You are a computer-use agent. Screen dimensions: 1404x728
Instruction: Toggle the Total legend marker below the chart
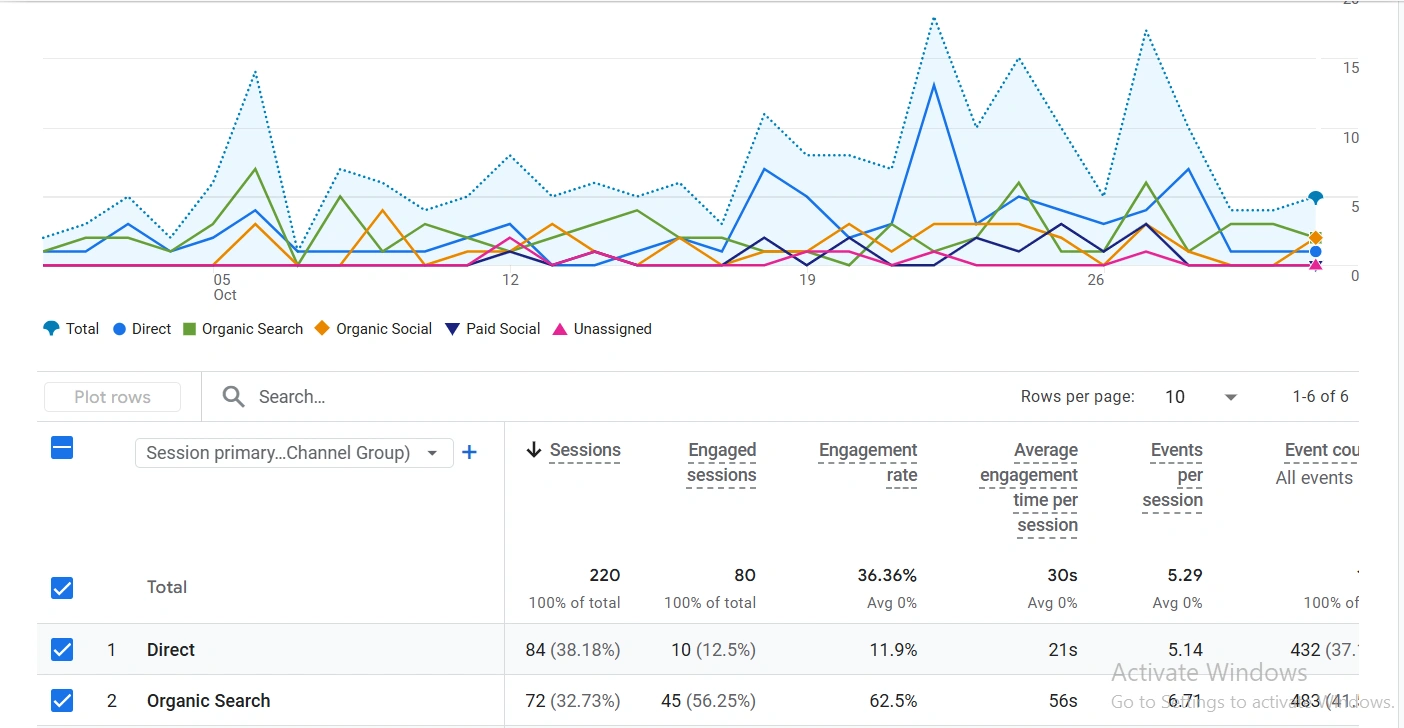(51, 328)
